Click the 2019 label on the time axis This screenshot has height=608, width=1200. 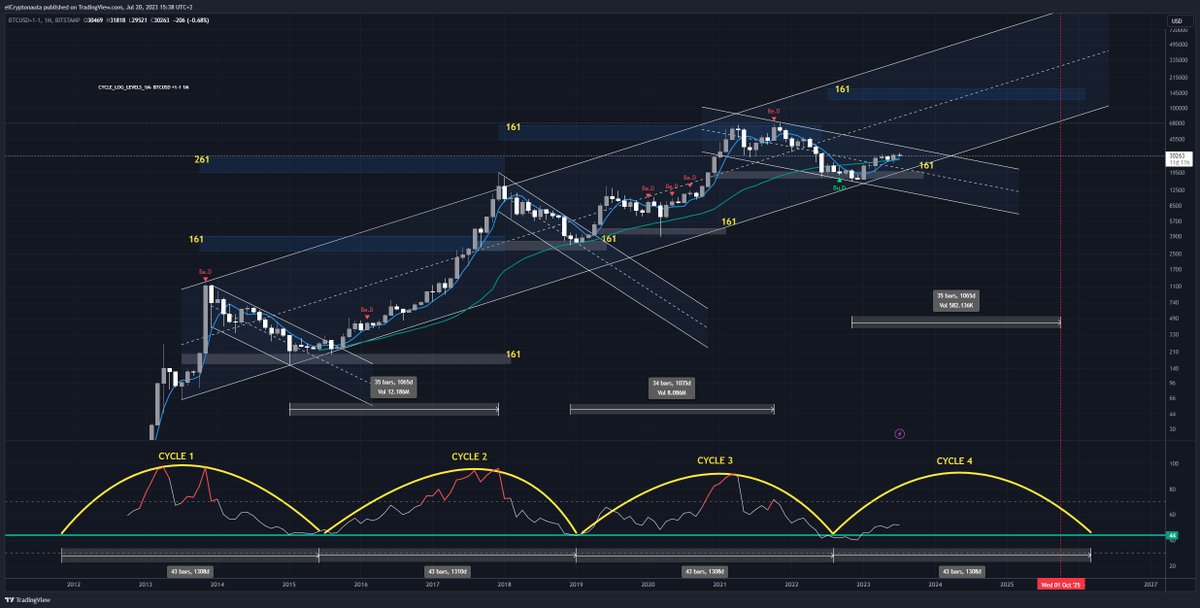point(576,584)
